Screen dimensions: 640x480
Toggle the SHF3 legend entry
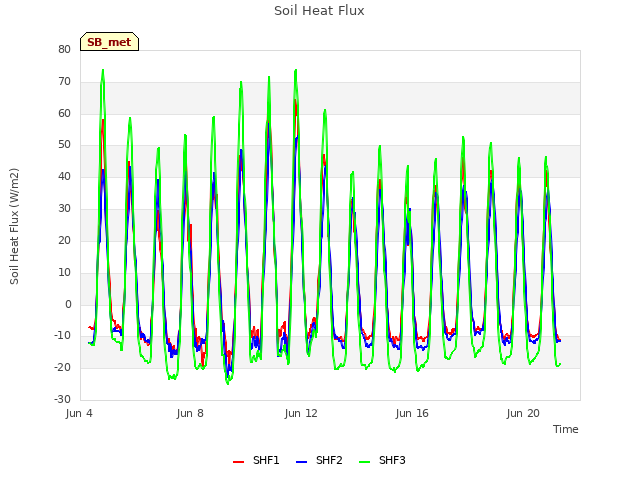click(382, 461)
